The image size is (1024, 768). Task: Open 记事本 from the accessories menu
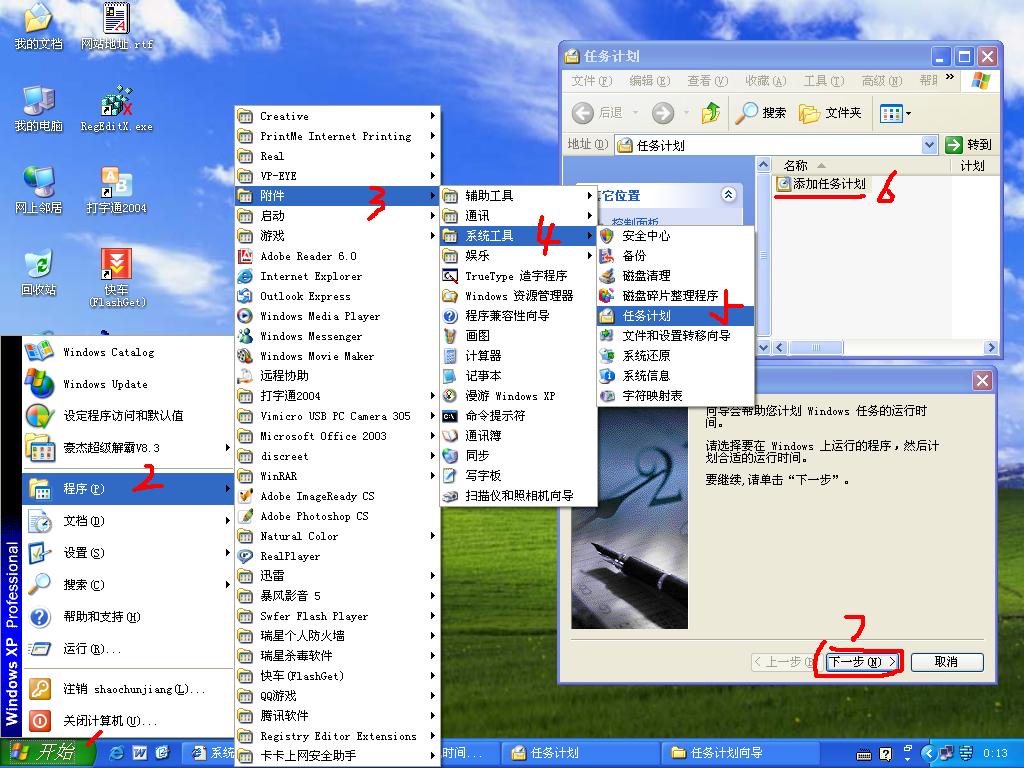click(x=519, y=376)
